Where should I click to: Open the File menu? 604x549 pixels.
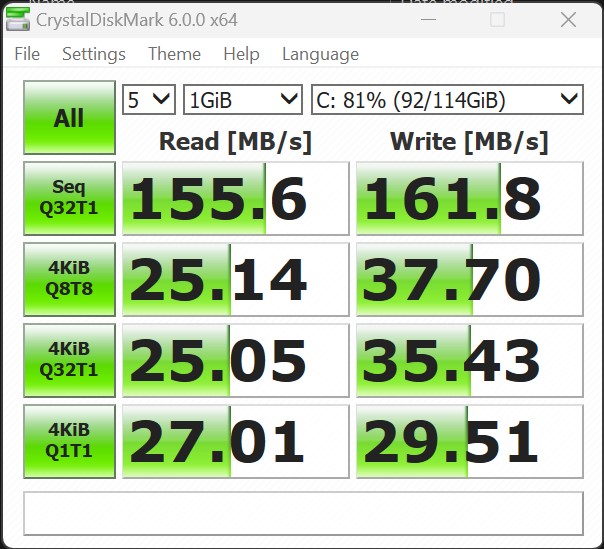pyautogui.click(x=27, y=54)
